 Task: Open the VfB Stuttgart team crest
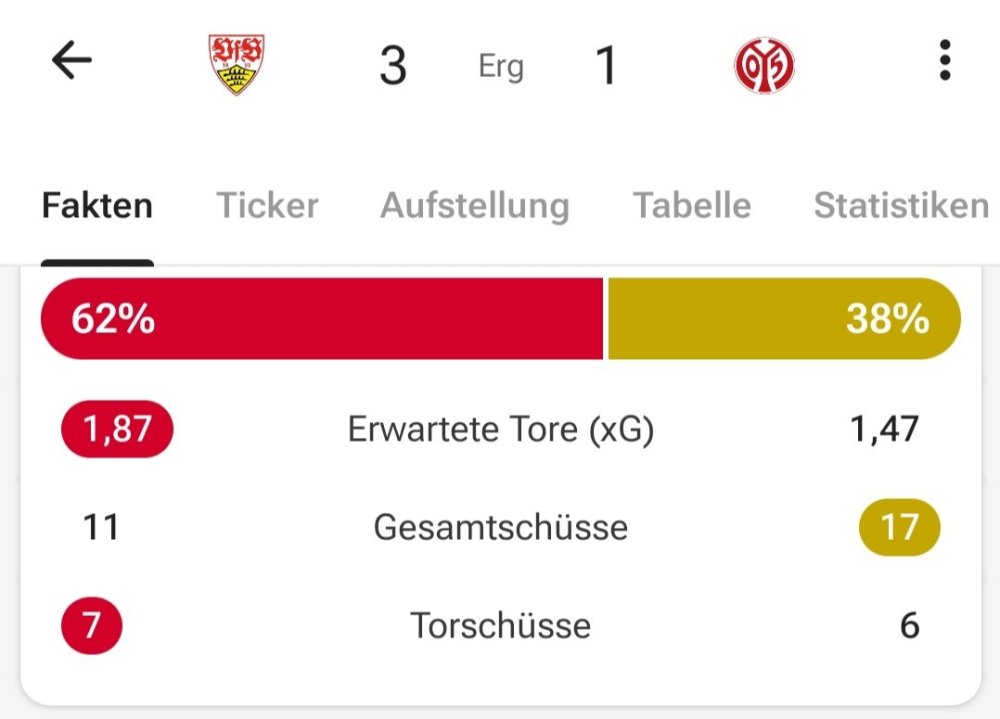236,65
